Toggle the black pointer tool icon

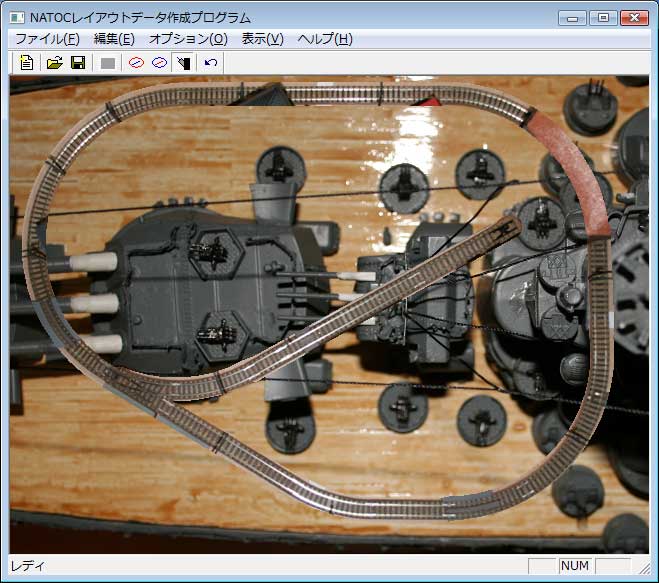(x=183, y=63)
